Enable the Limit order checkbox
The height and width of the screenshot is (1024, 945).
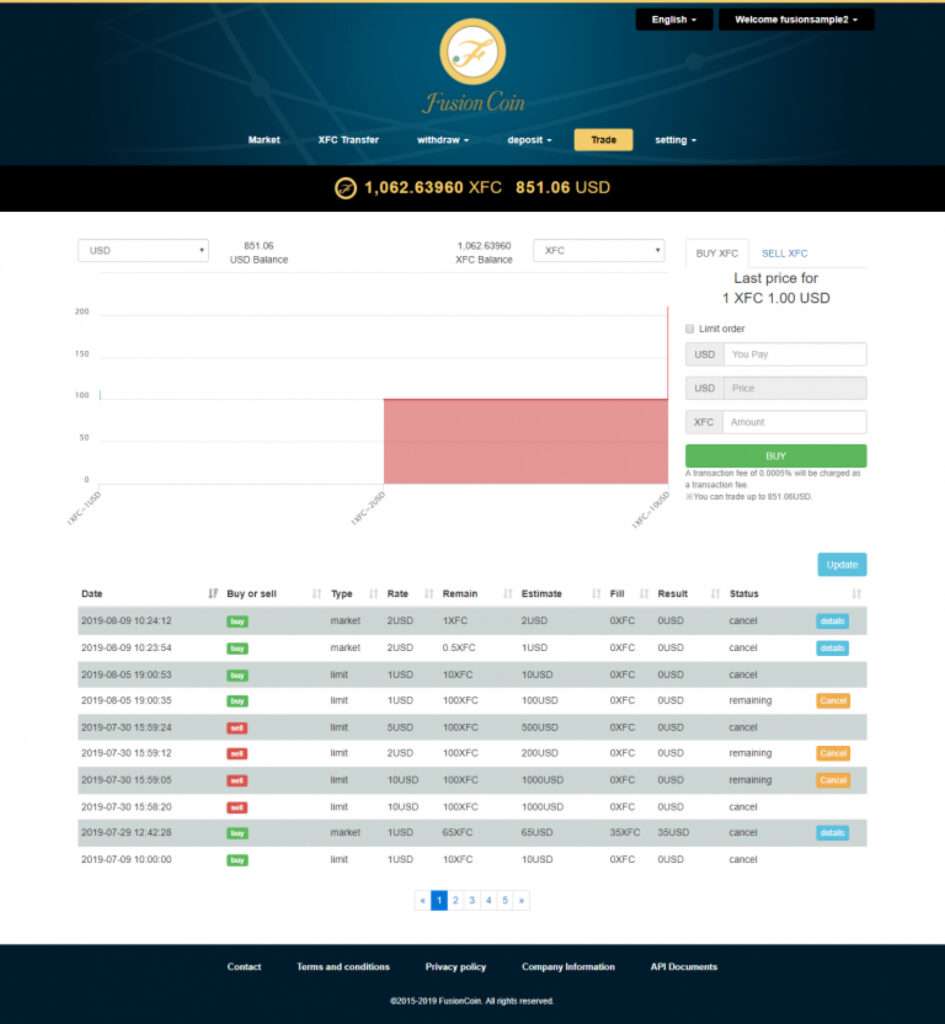pos(690,329)
